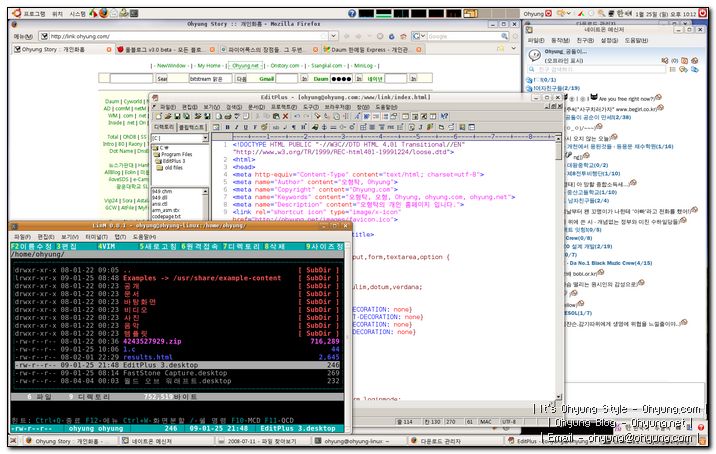The width and height of the screenshot is (716, 454).
Task: Click the red power icon in the top-right corner
Action: [703, 13]
